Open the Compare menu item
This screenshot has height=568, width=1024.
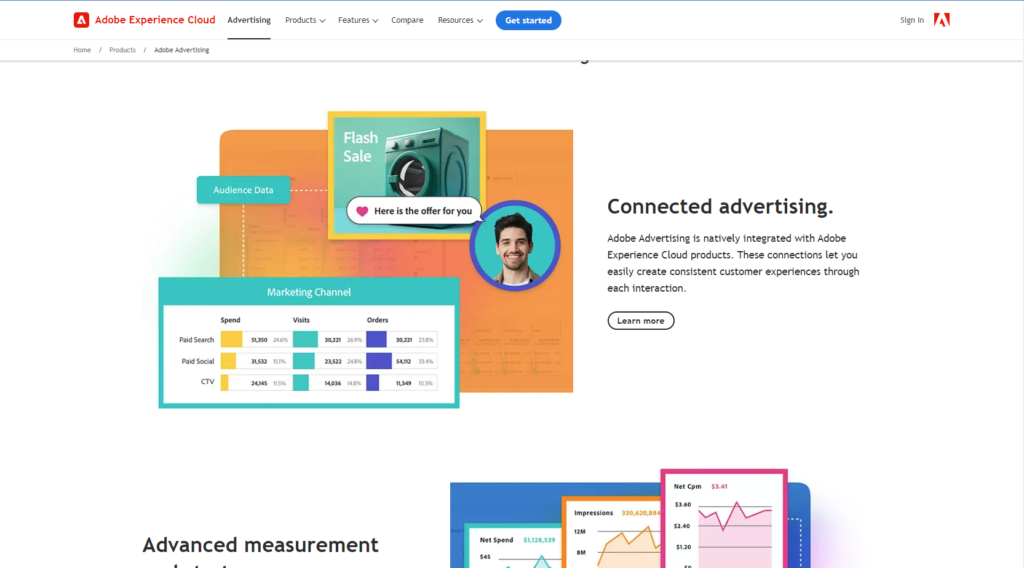[x=407, y=20]
